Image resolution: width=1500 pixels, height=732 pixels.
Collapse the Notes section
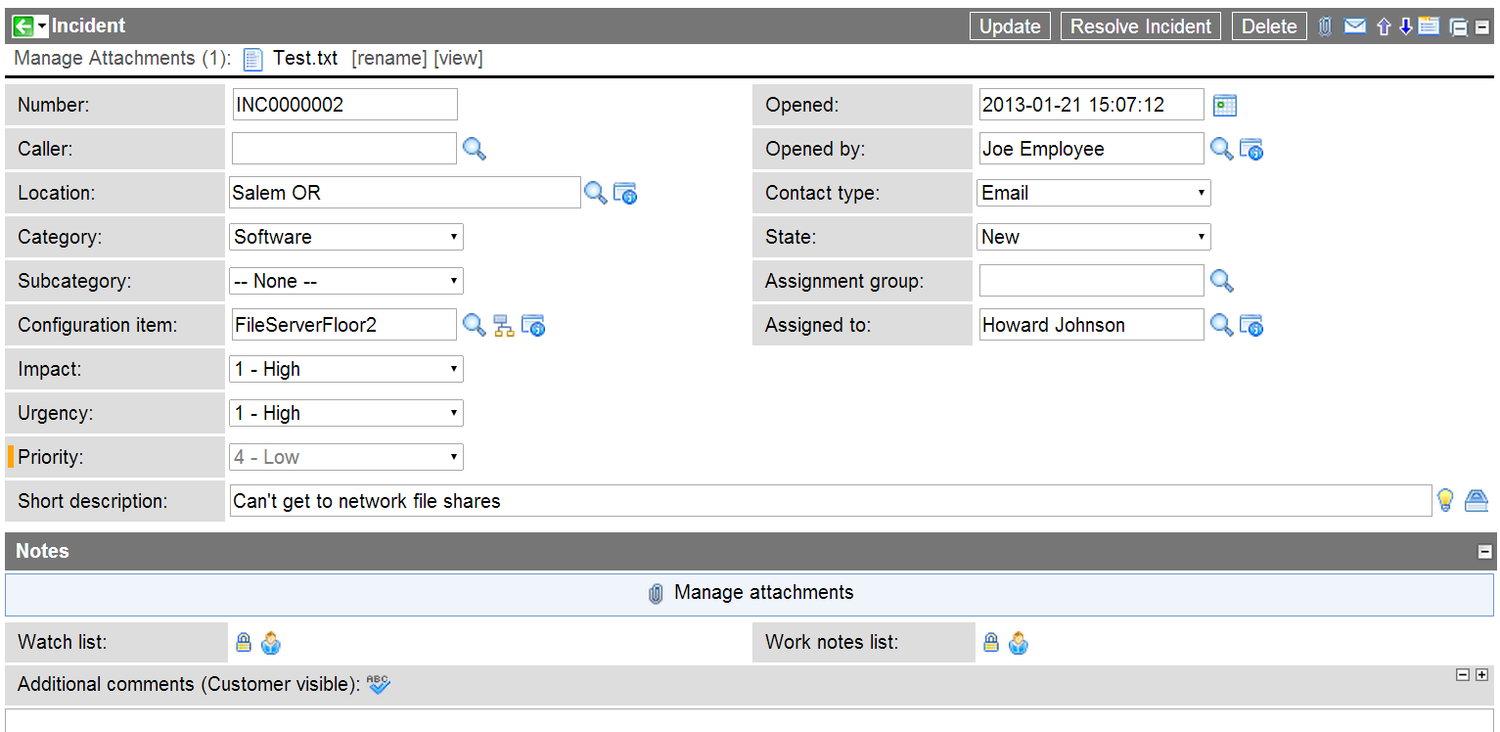[1485, 551]
